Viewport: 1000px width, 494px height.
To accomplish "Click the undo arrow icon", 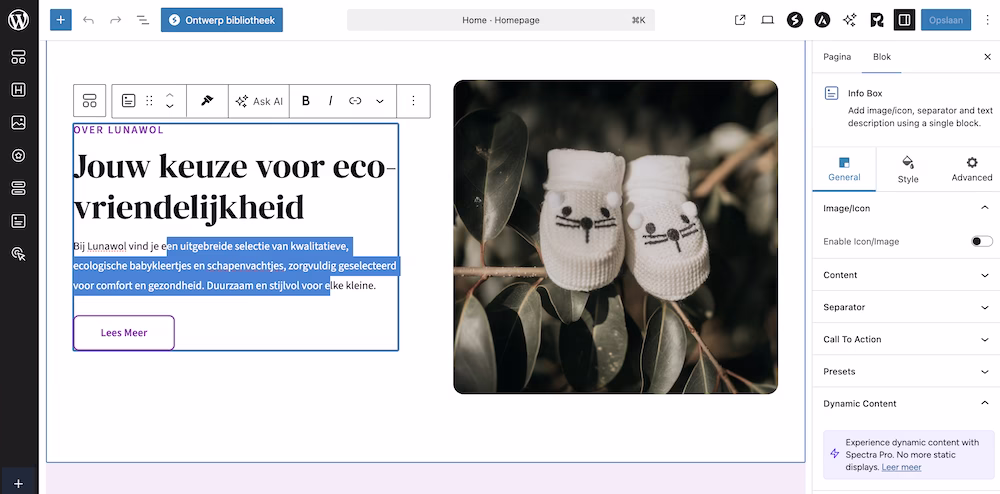I will (89, 20).
